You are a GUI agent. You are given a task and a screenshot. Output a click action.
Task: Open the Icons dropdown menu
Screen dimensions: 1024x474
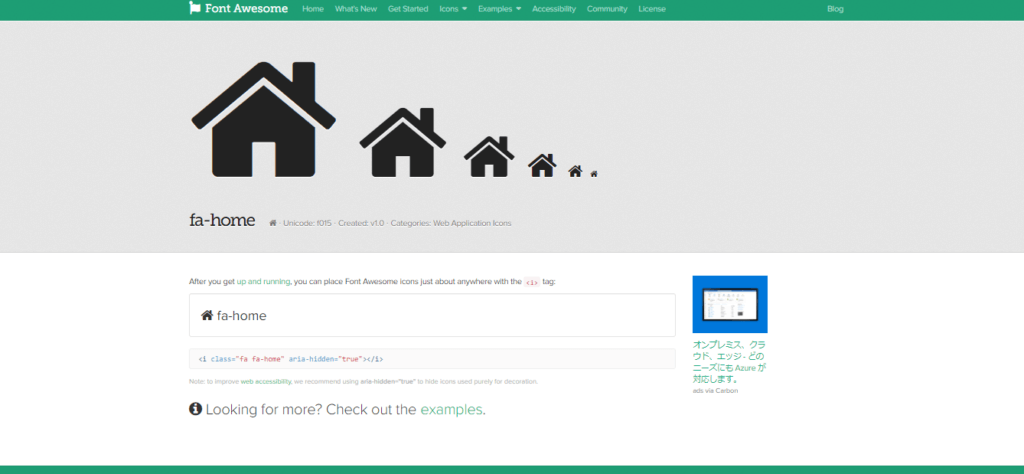[x=453, y=9]
